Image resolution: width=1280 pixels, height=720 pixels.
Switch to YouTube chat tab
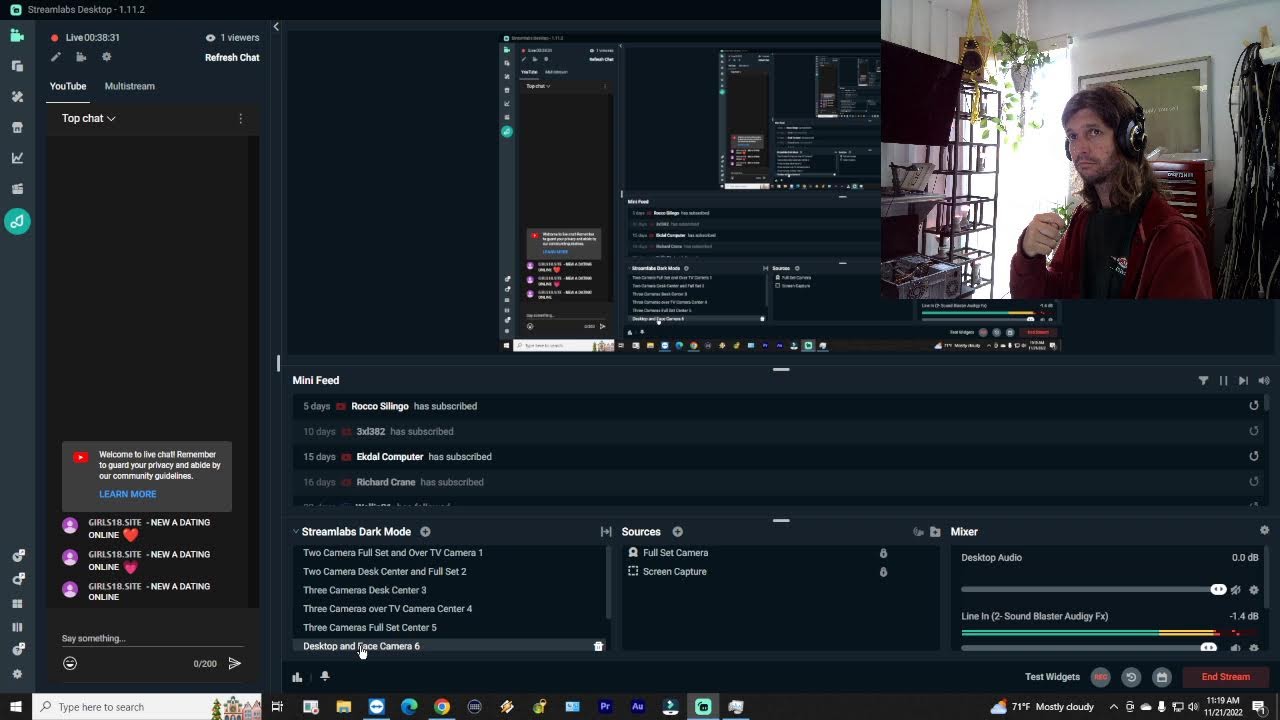click(x=68, y=86)
